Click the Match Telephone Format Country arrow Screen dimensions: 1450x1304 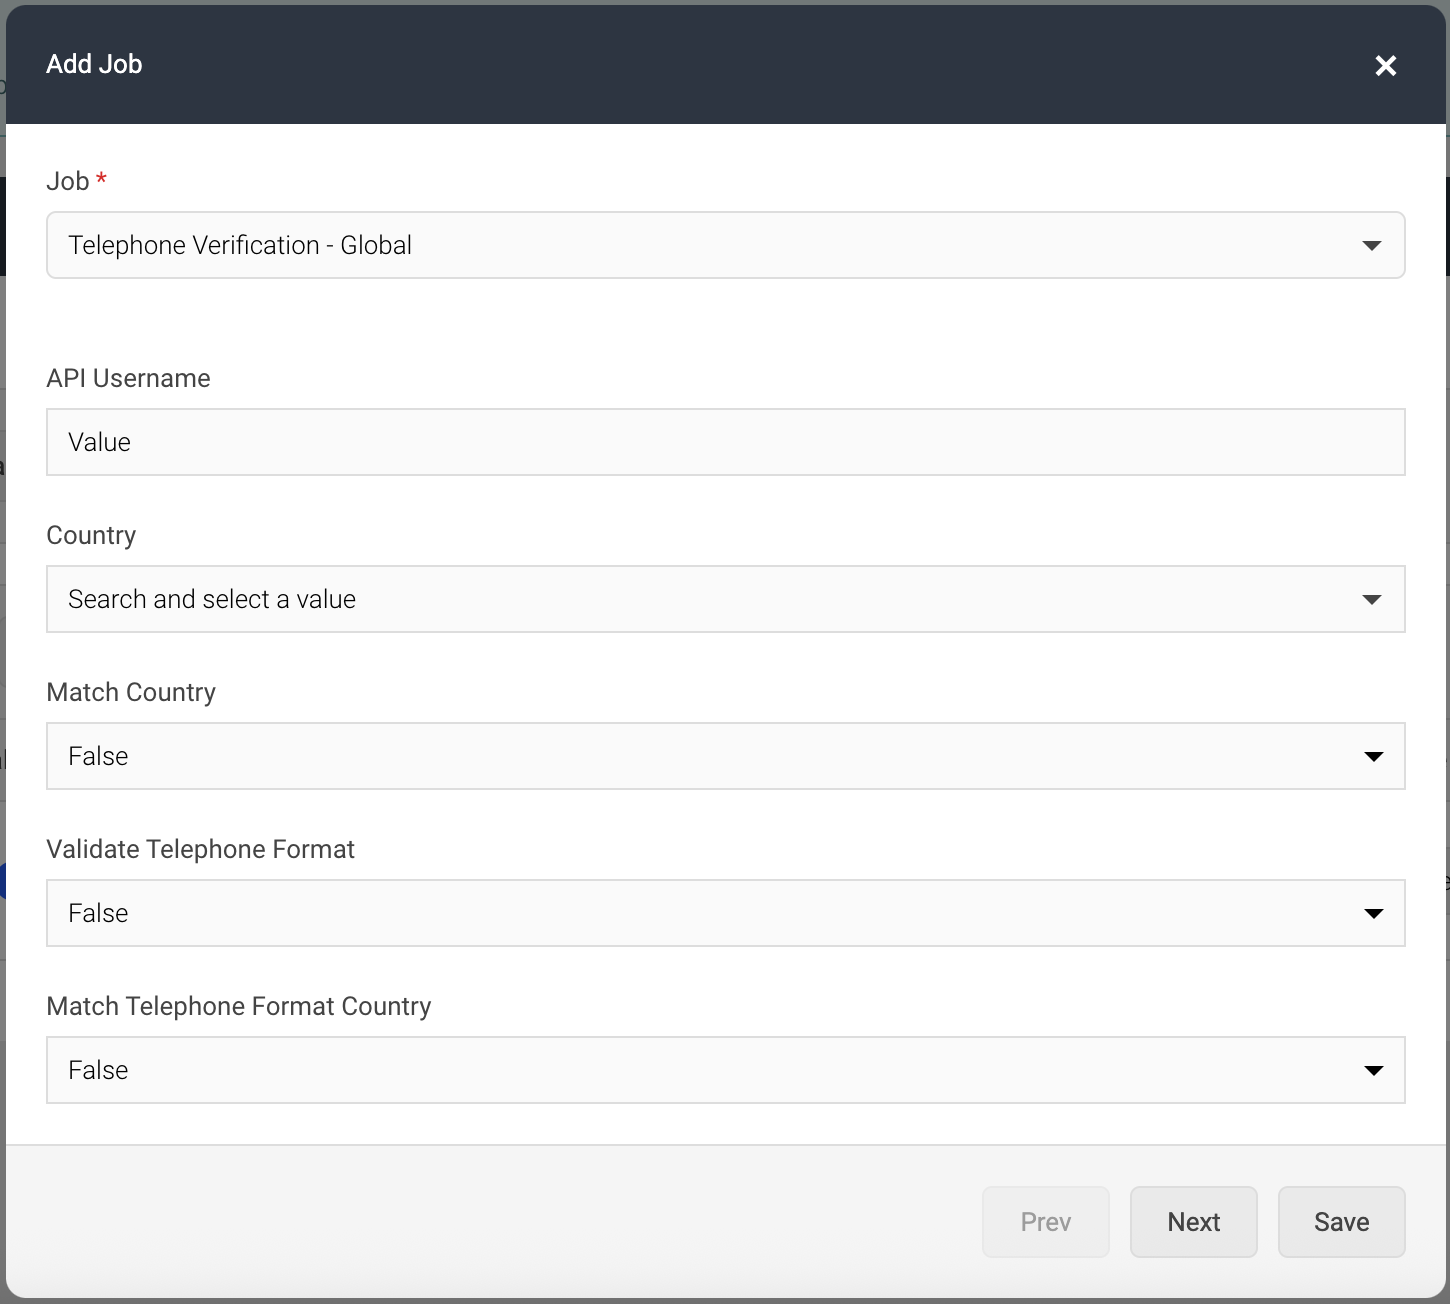point(1373,1070)
